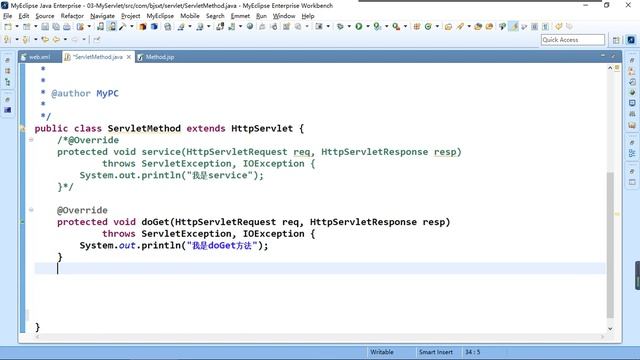Go forward with yellow right arrow
640x360 pixels.
(x=75, y=40)
